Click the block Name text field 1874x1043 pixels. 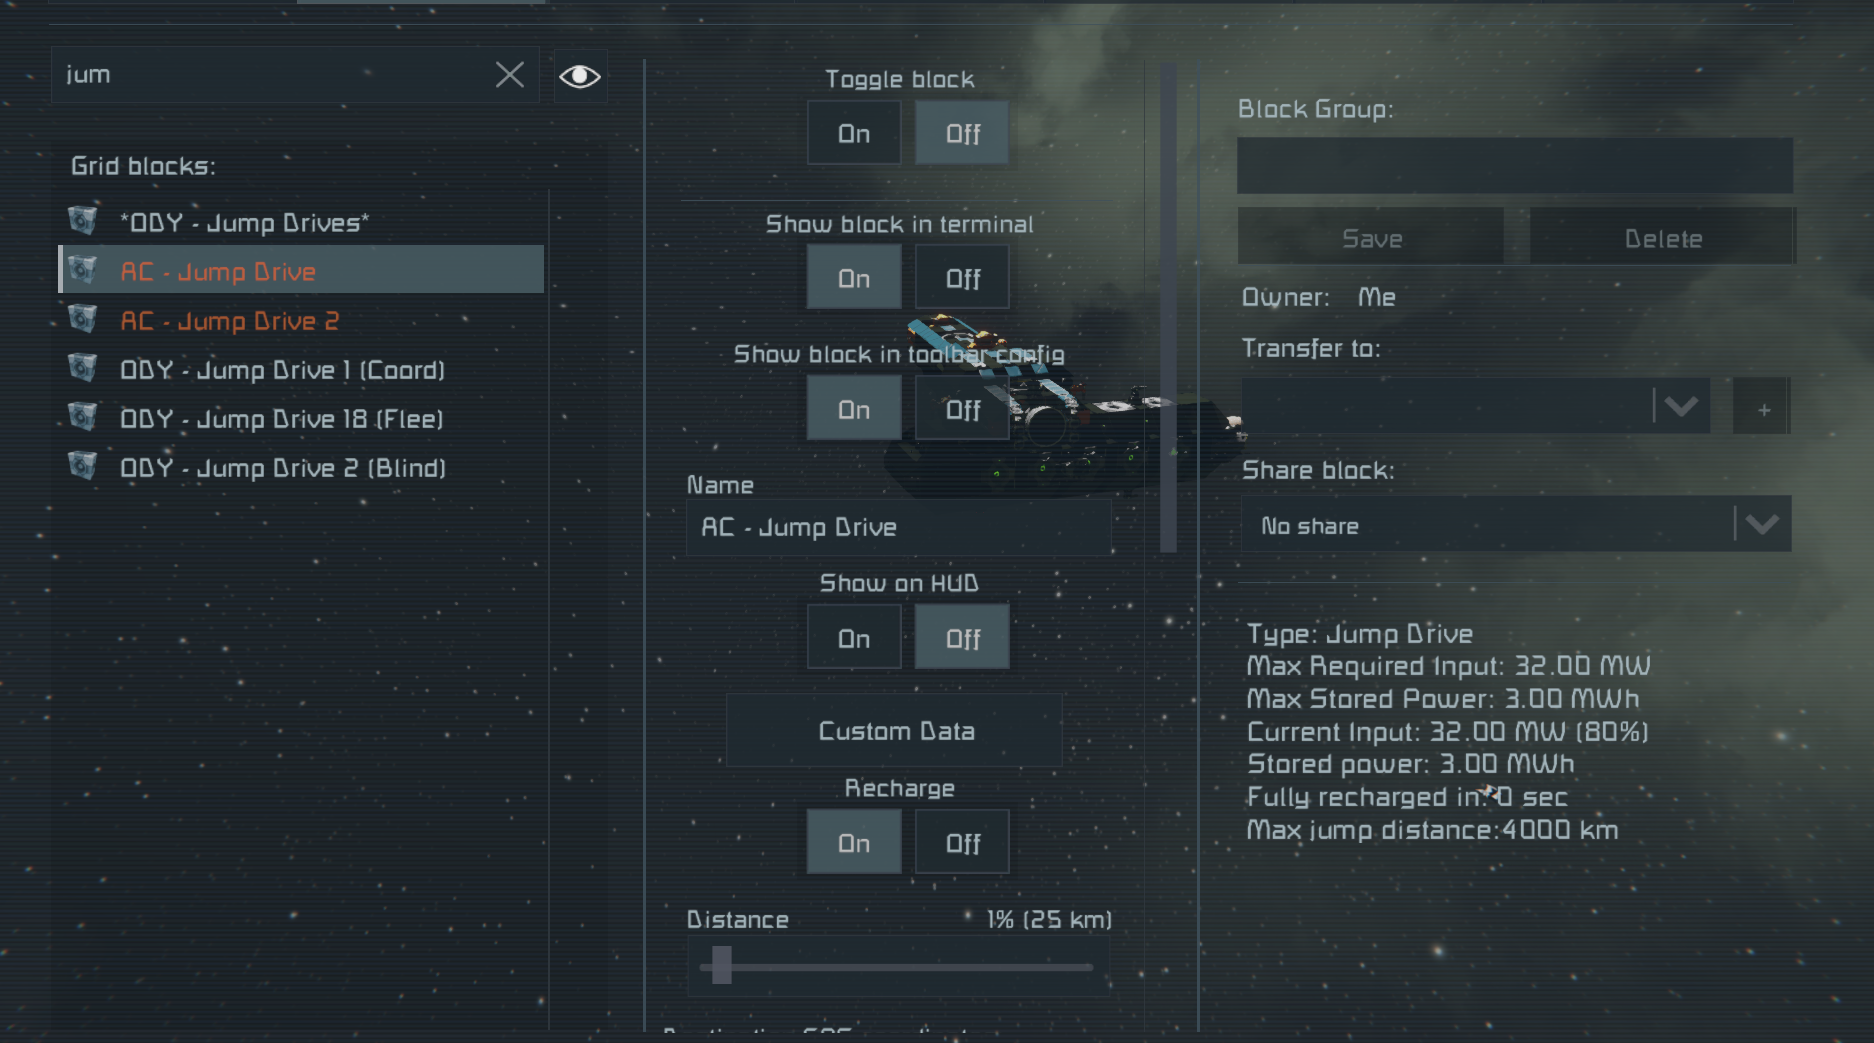pyautogui.click(x=898, y=527)
